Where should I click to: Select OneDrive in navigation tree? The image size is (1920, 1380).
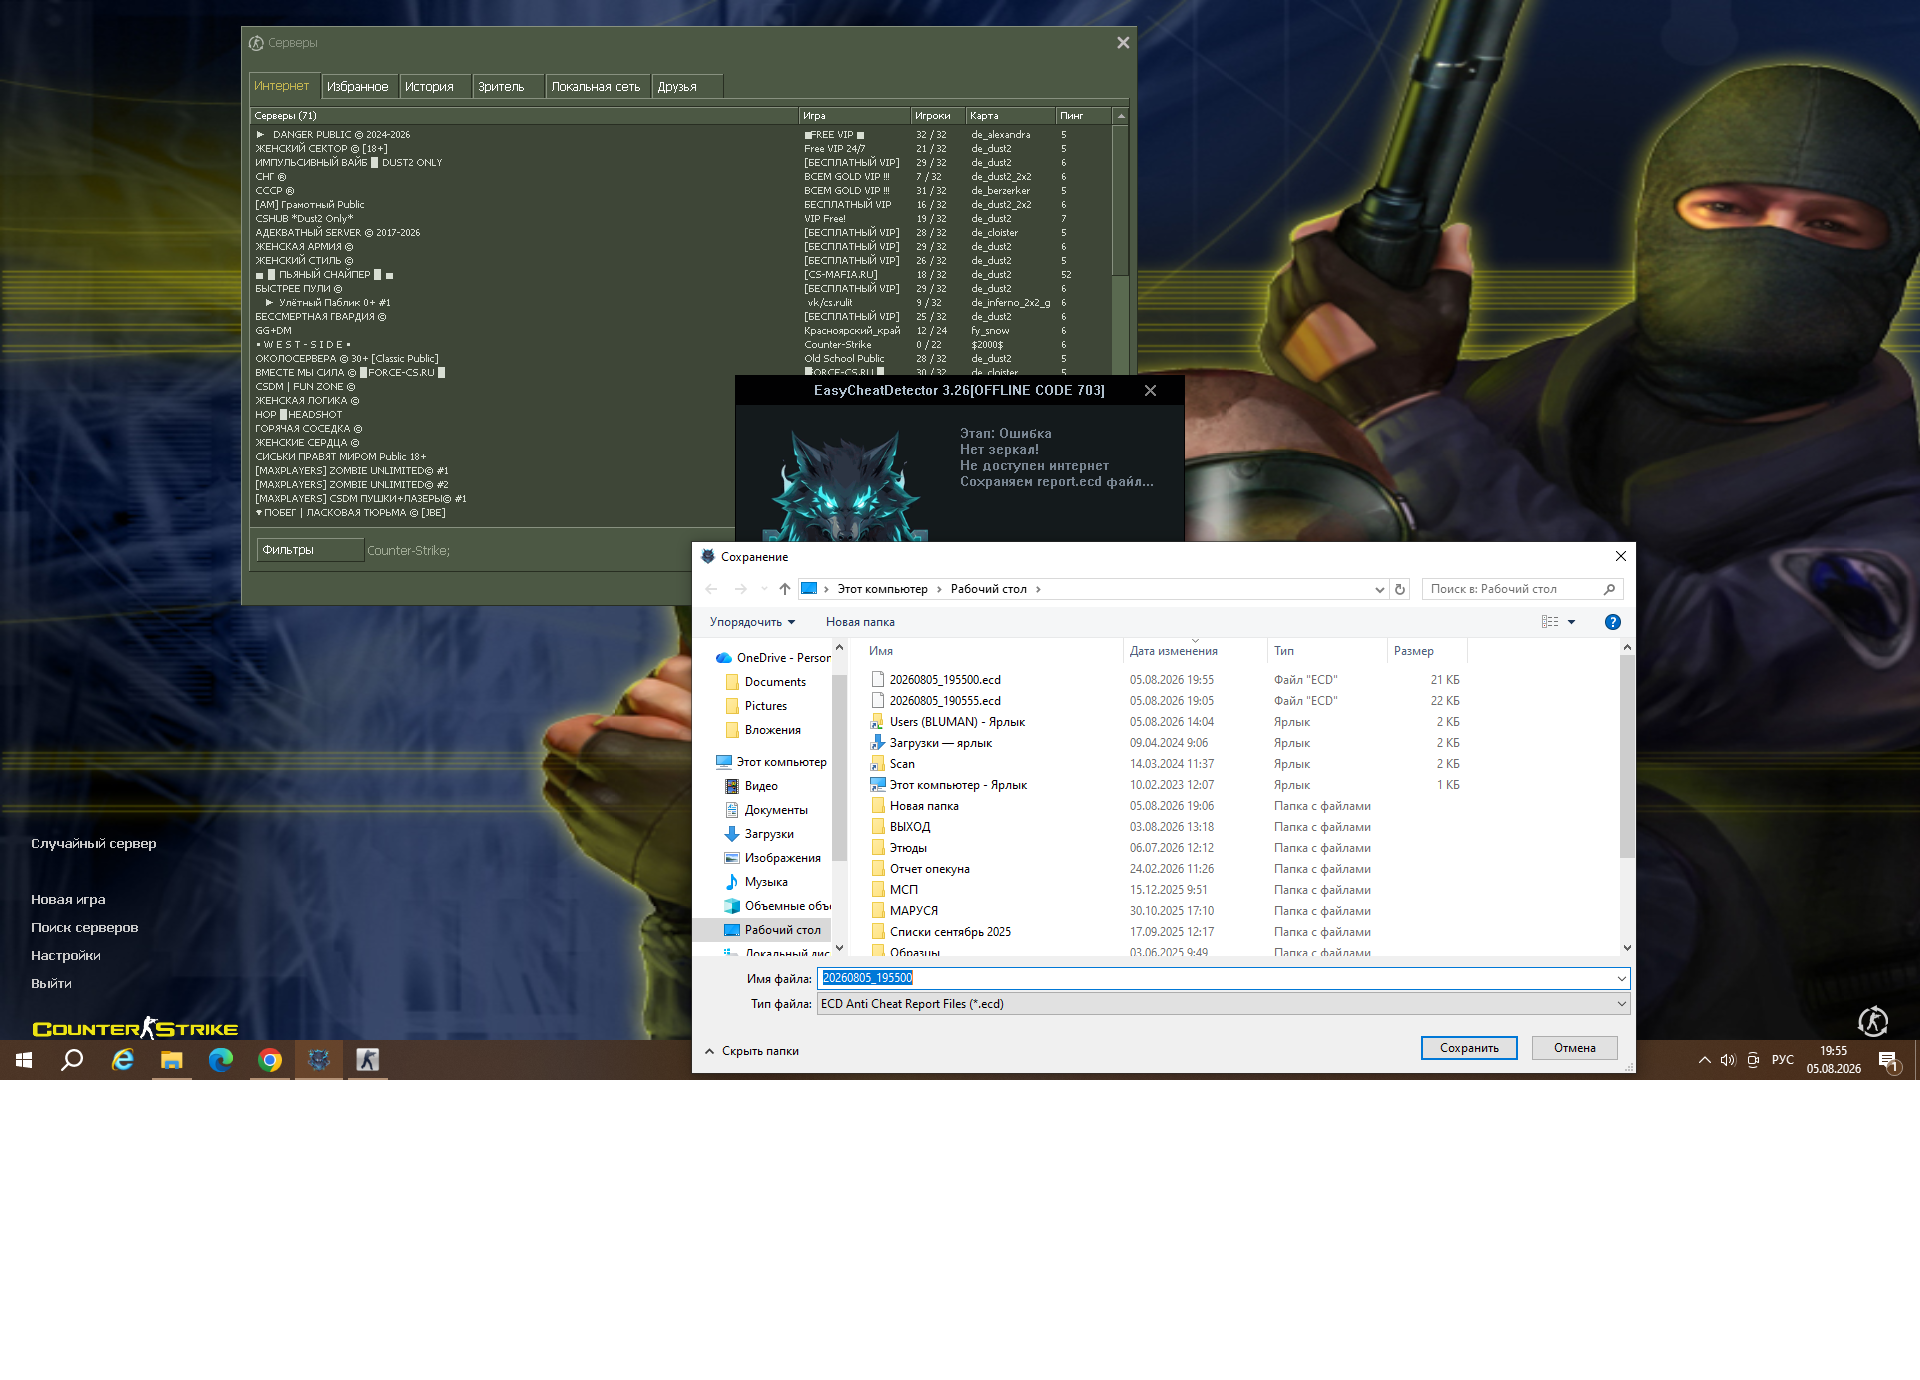tap(773, 658)
